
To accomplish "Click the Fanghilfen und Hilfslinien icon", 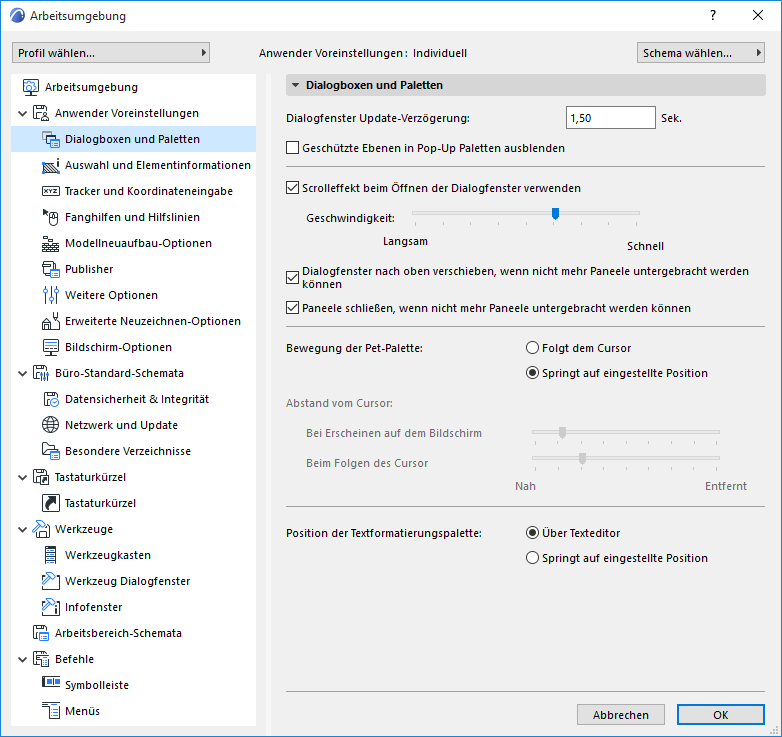I will [x=51, y=217].
